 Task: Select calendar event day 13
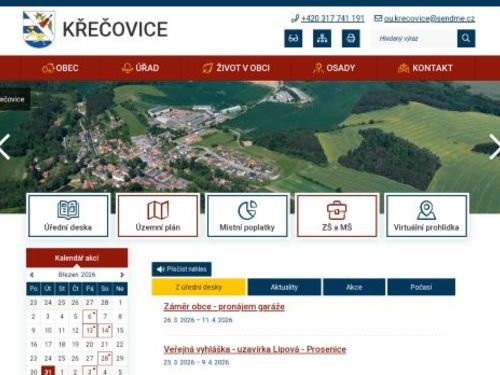pos(90,330)
